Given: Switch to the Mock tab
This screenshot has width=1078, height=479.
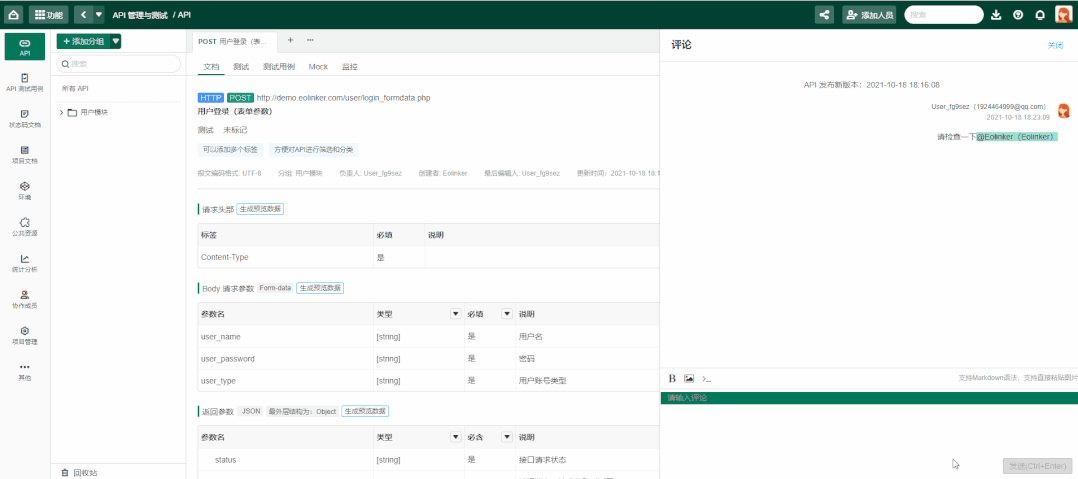Looking at the screenshot, I should [318, 67].
